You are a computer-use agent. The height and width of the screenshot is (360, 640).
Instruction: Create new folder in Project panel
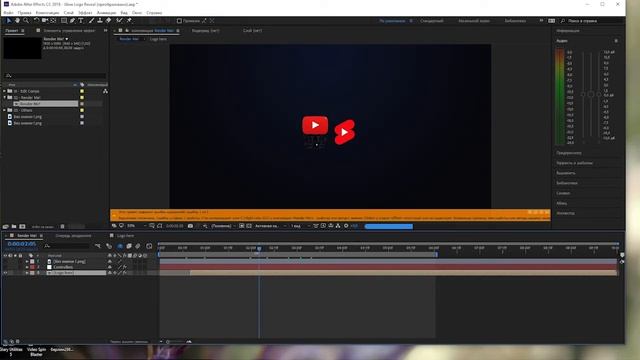click(14, 226)
